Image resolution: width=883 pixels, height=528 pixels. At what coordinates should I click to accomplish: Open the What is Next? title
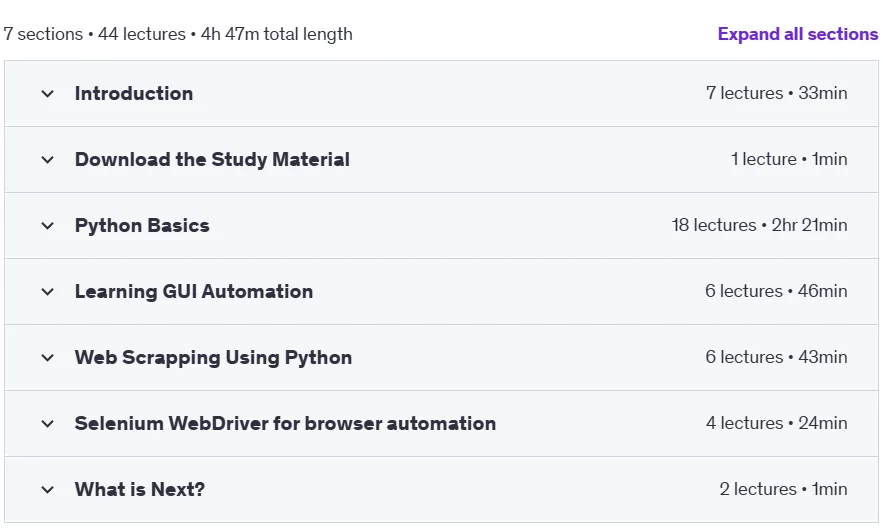(140, 489)
